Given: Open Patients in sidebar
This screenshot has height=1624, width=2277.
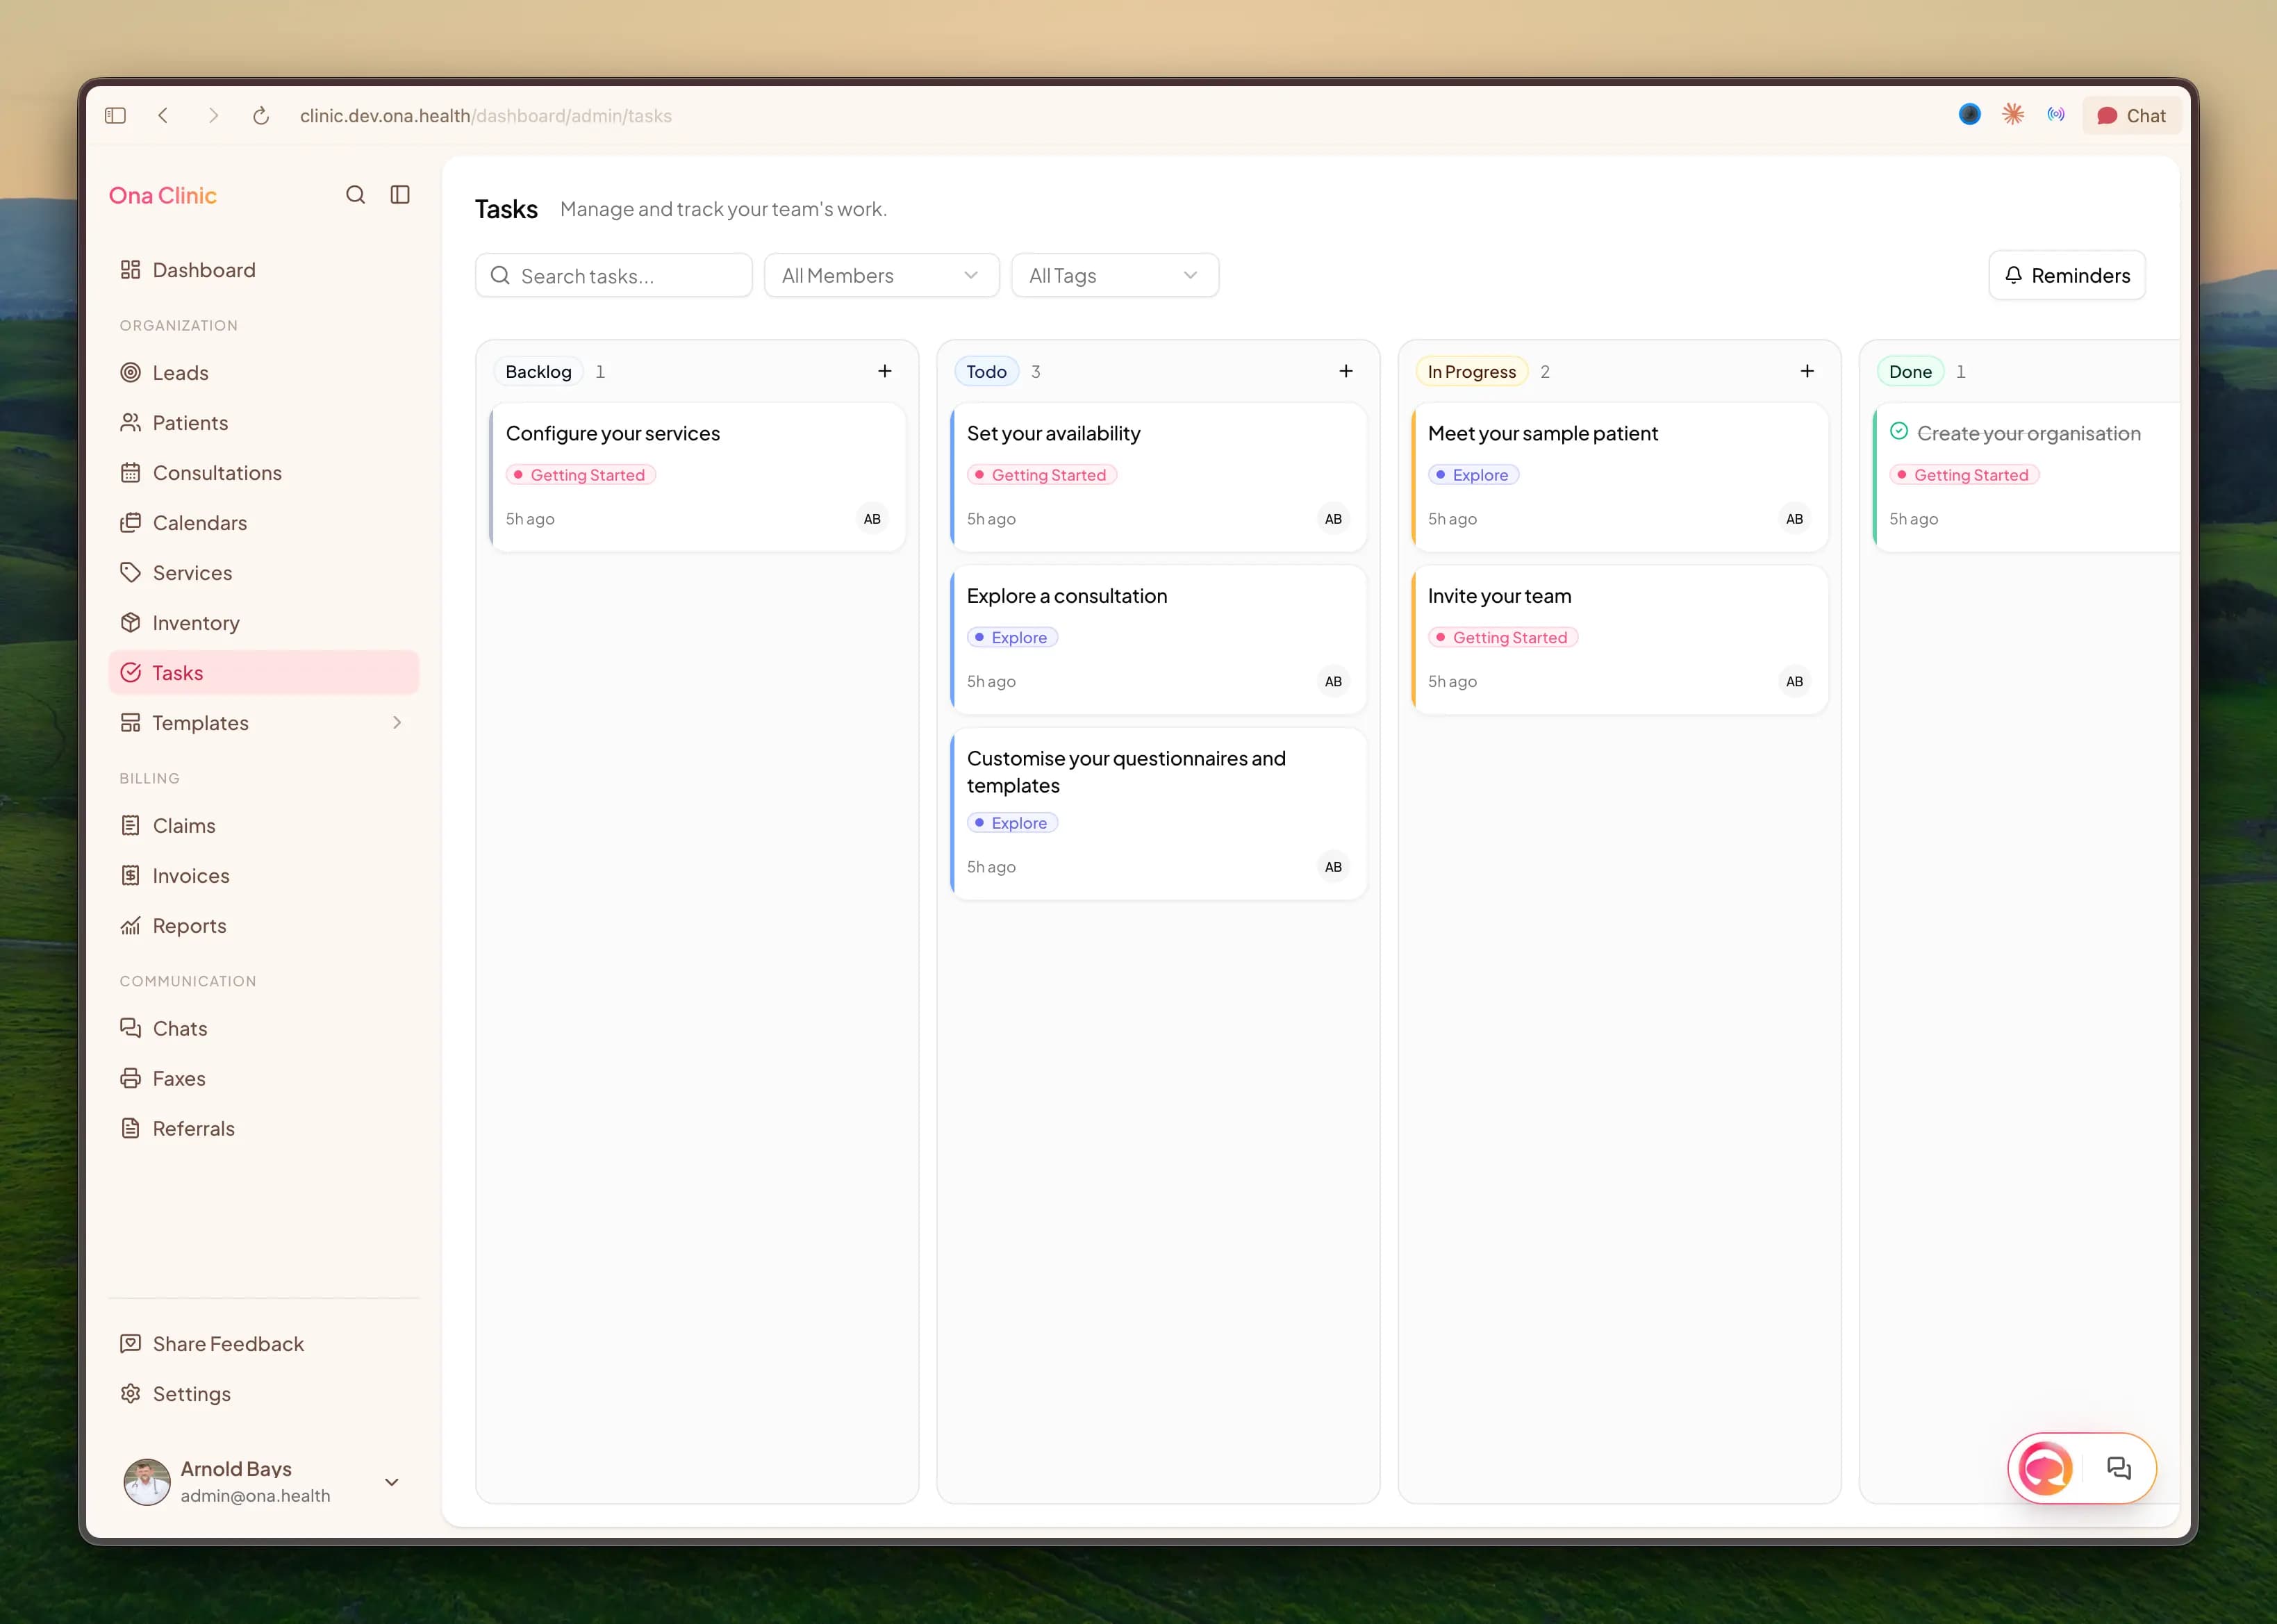Looking at the screenshot, I should click(x=264, y=423).
